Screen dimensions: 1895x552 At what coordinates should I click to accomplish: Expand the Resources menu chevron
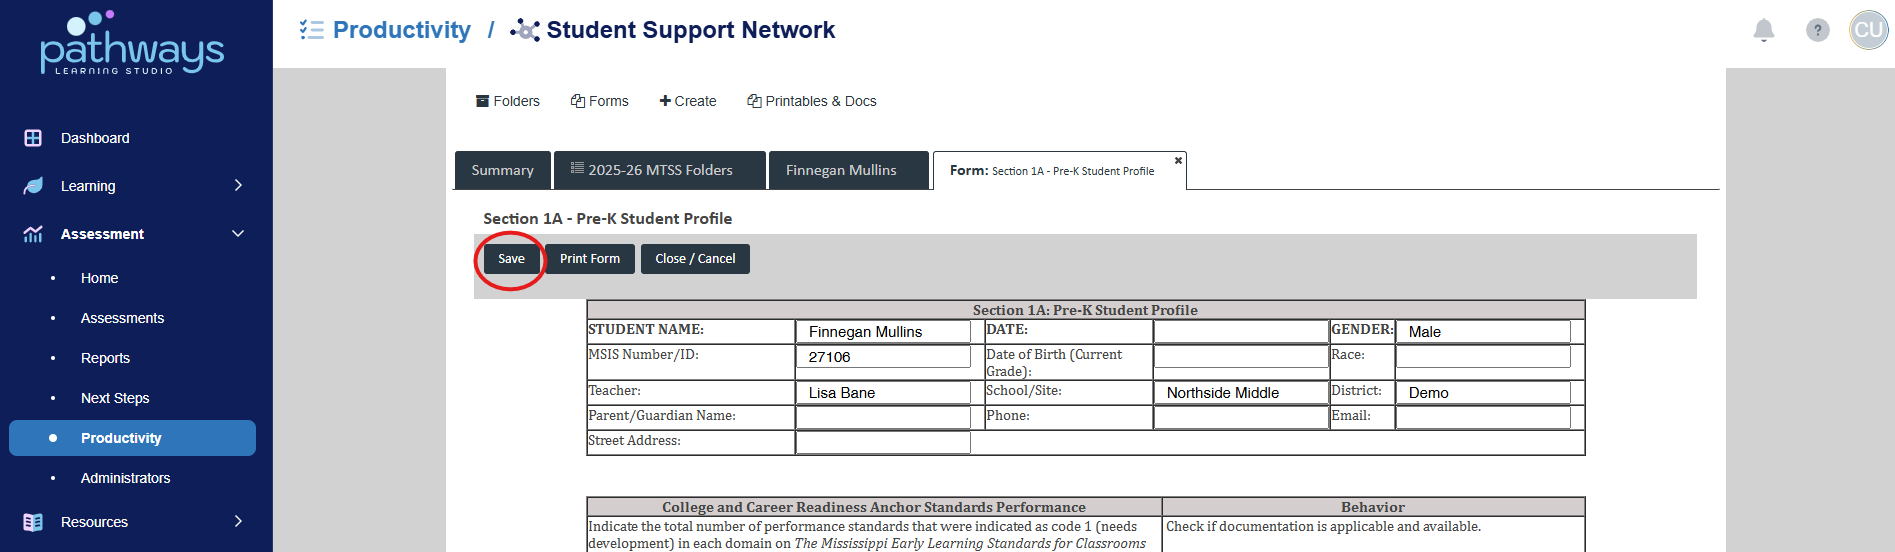click(x=238, y=521)
